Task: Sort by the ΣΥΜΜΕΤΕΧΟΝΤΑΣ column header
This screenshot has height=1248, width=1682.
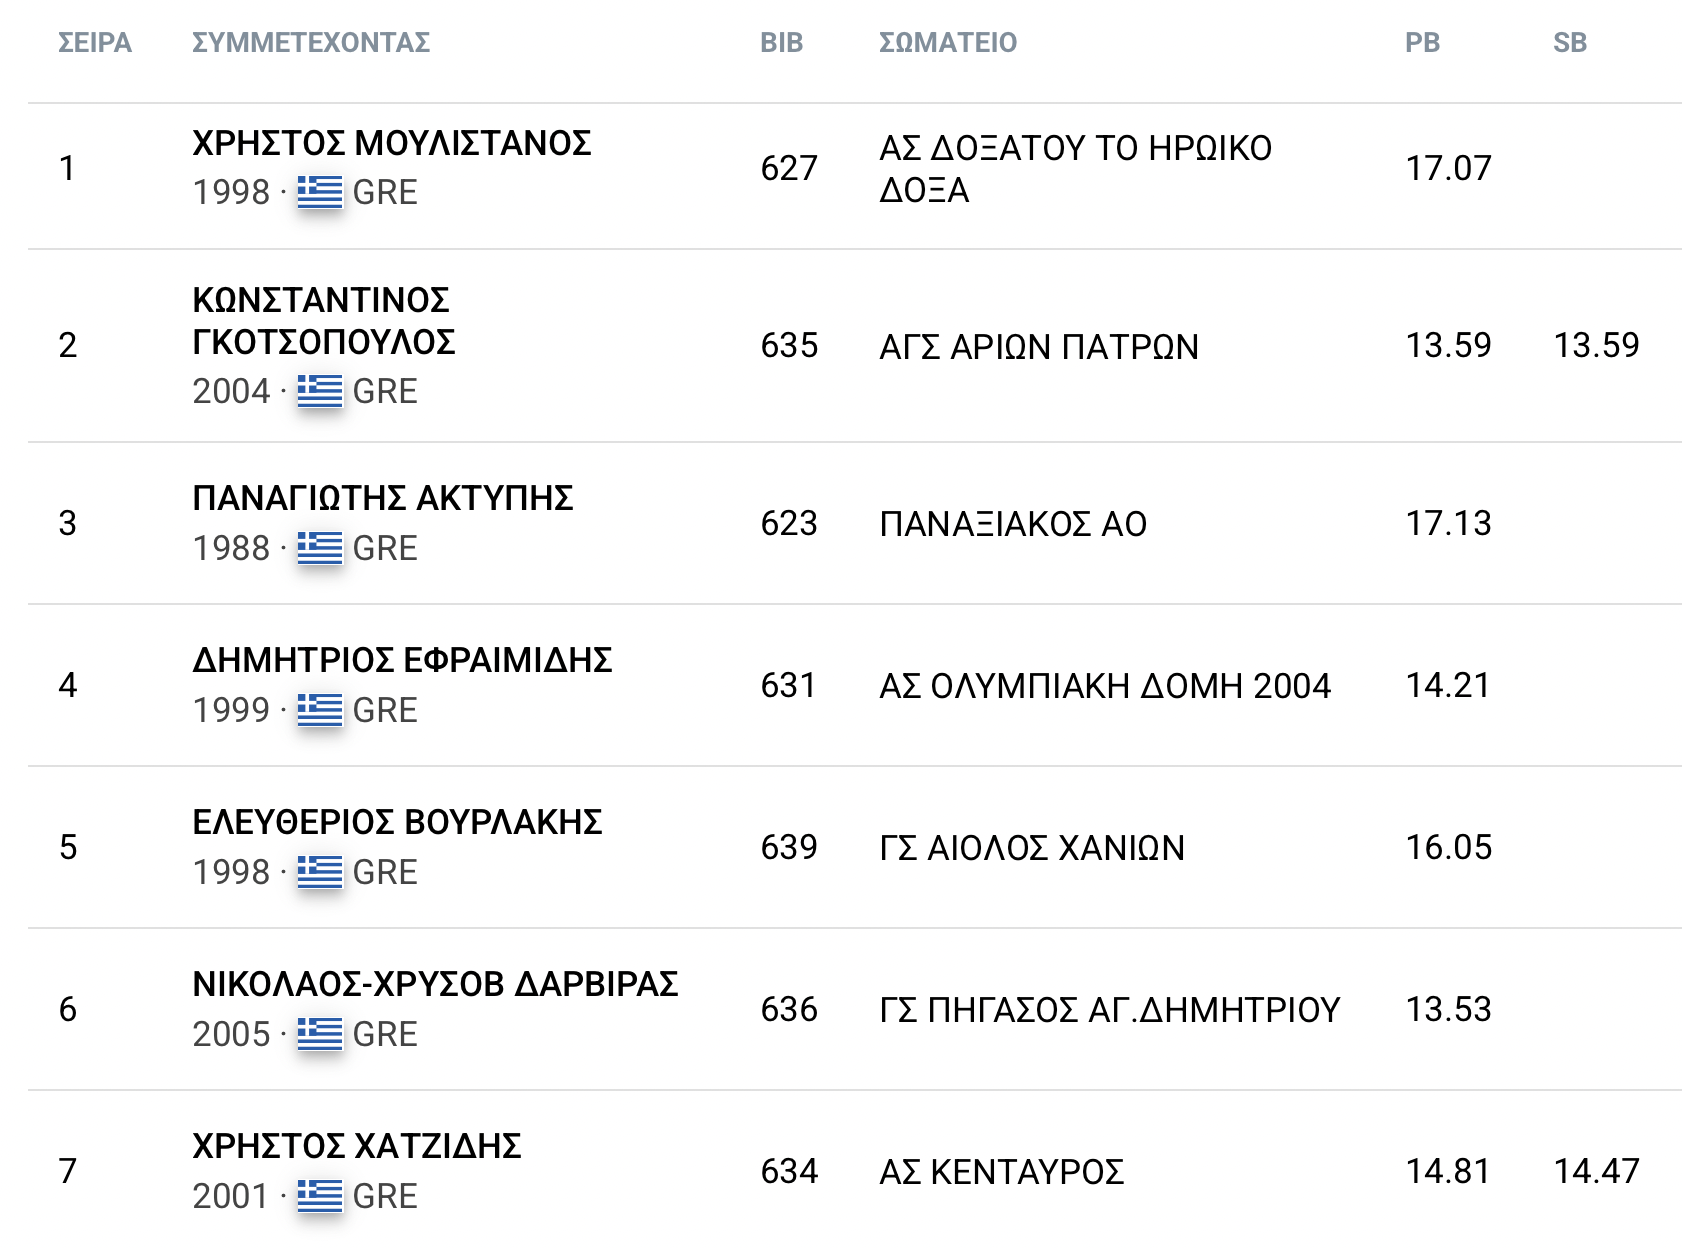Action: [311, 43]
